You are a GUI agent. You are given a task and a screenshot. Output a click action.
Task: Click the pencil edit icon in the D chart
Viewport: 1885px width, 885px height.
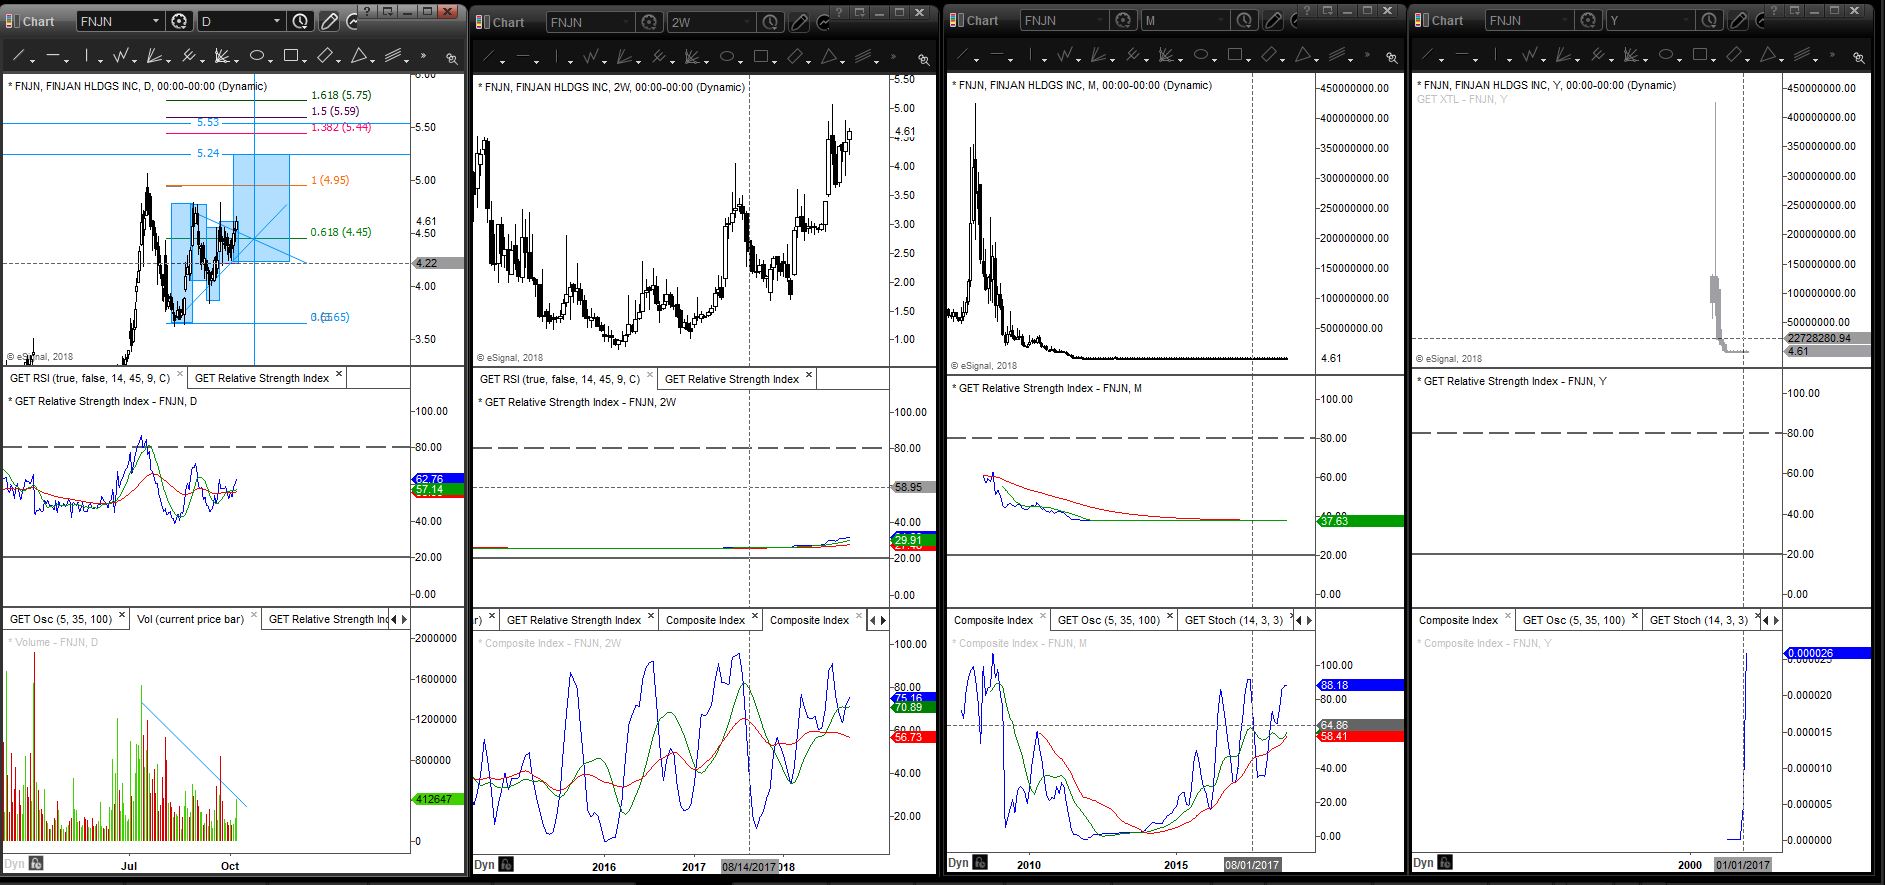328,21
